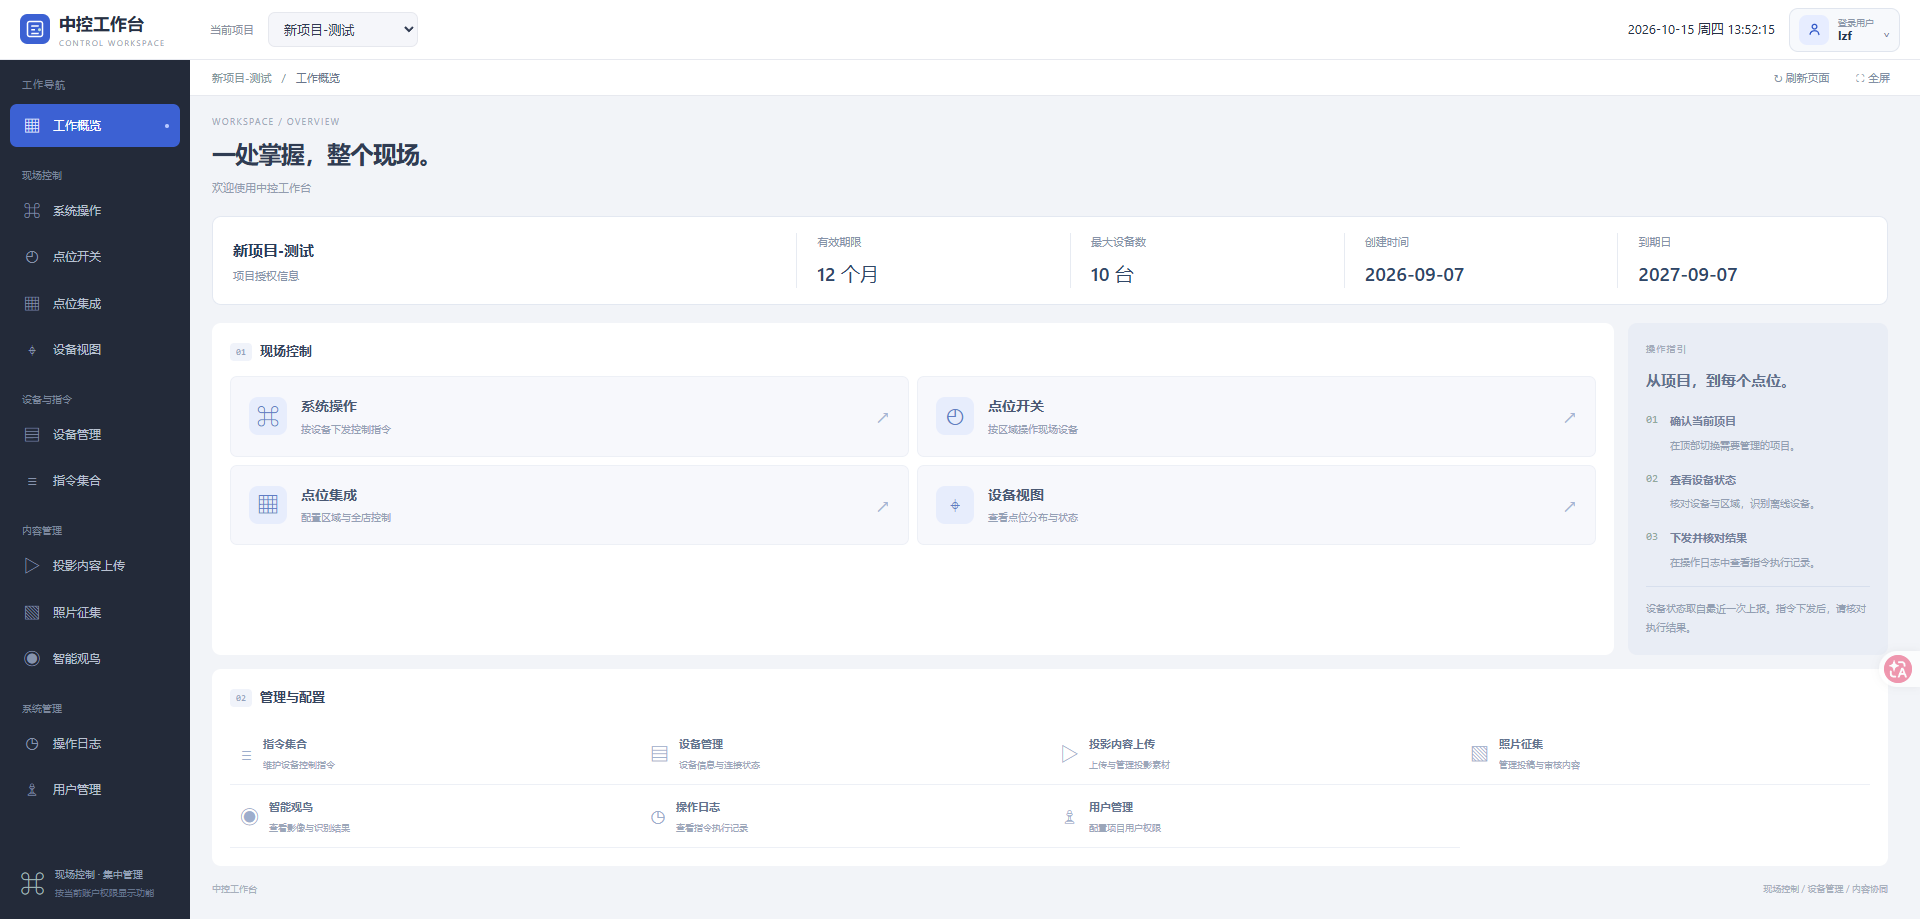
Task: Open 系统操作 from the sidebar
Action: [95, 211]
